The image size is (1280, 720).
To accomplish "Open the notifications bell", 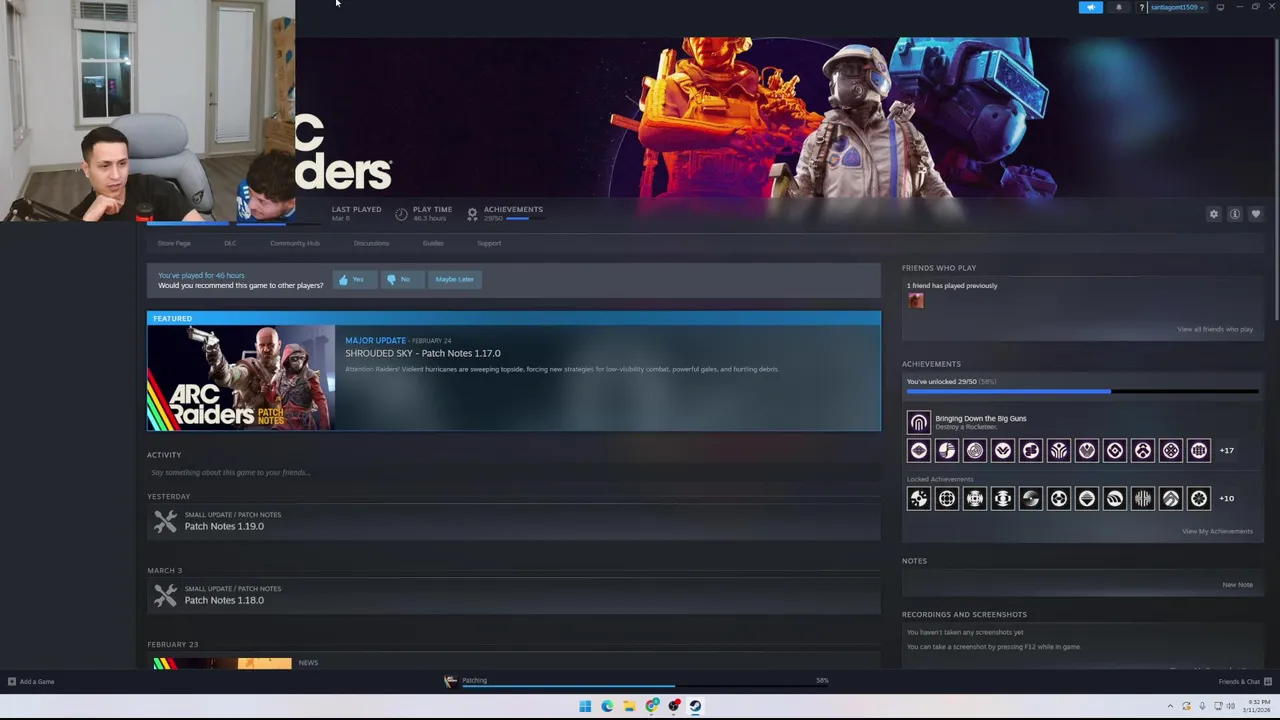I will pyautogui.click(x=1119, y=7).
